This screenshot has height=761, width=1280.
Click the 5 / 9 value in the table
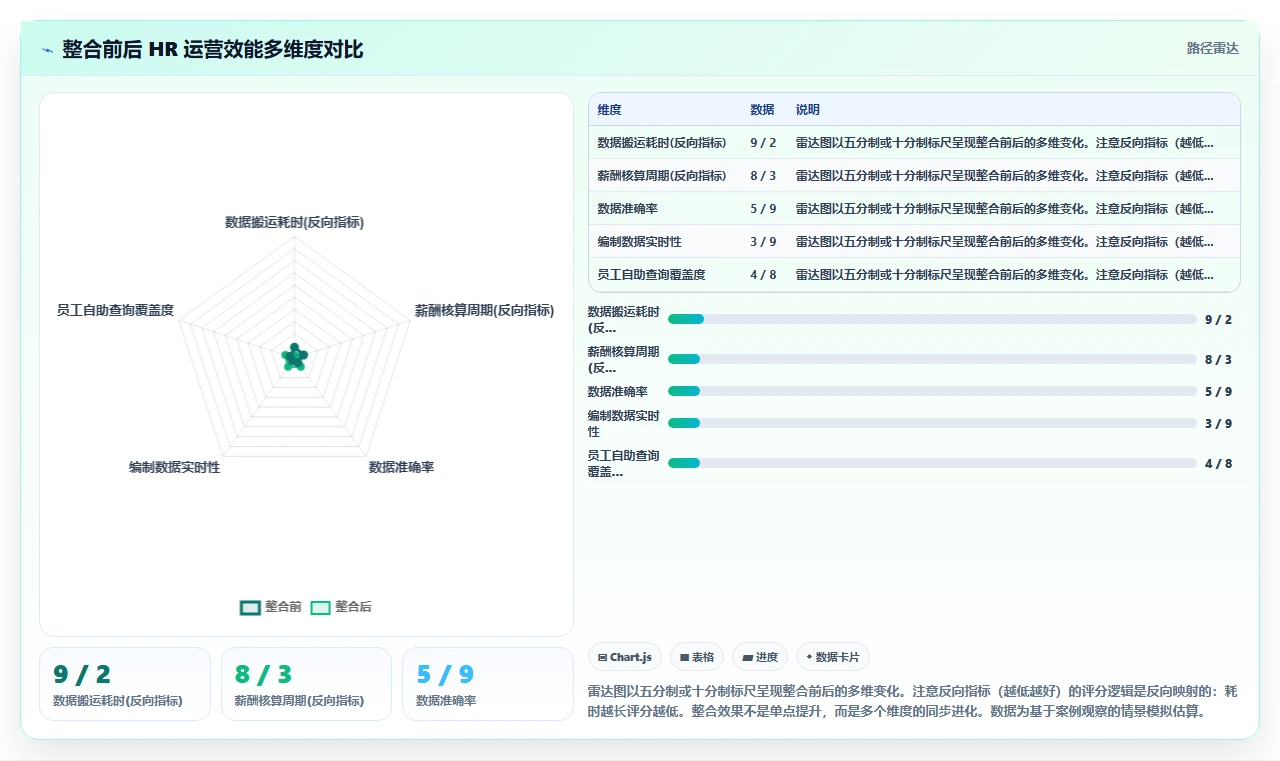pyautogui.click(x=763, y=209)
